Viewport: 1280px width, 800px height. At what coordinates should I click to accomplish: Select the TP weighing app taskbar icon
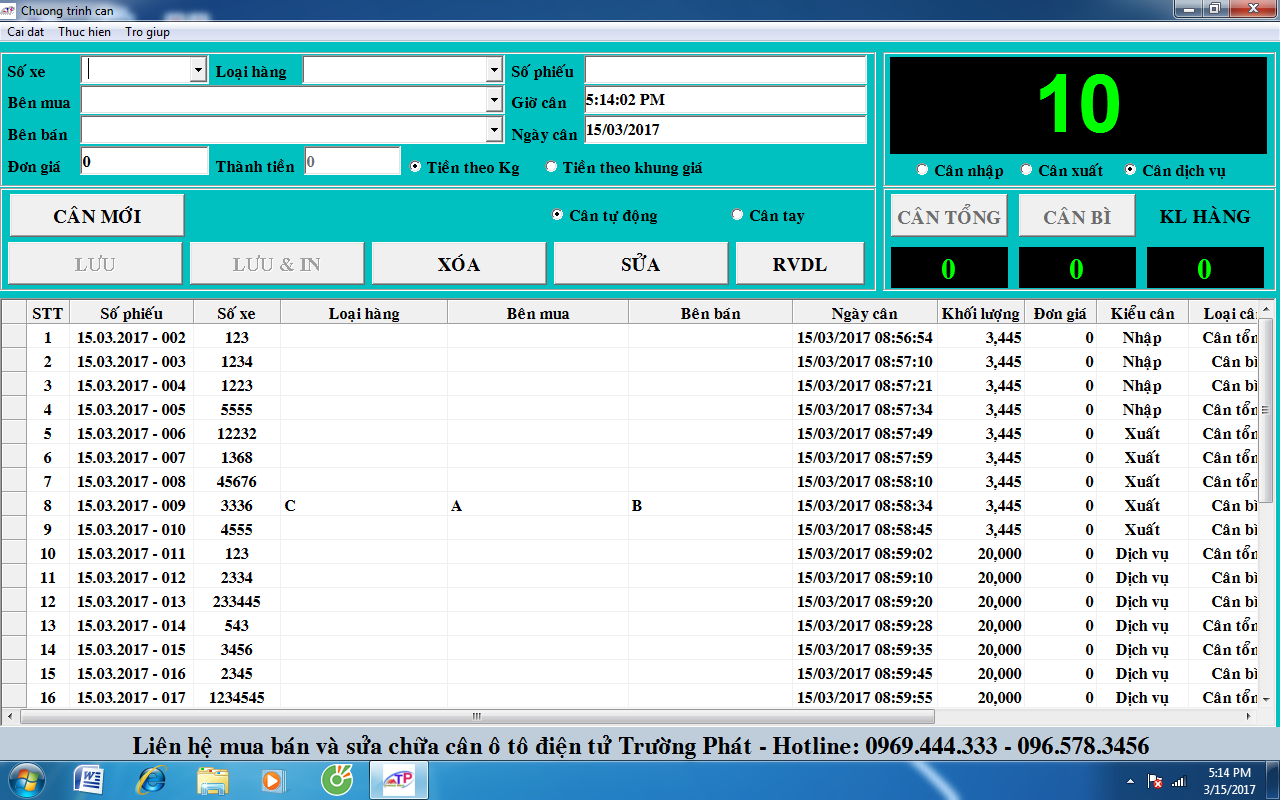point(399,779)
